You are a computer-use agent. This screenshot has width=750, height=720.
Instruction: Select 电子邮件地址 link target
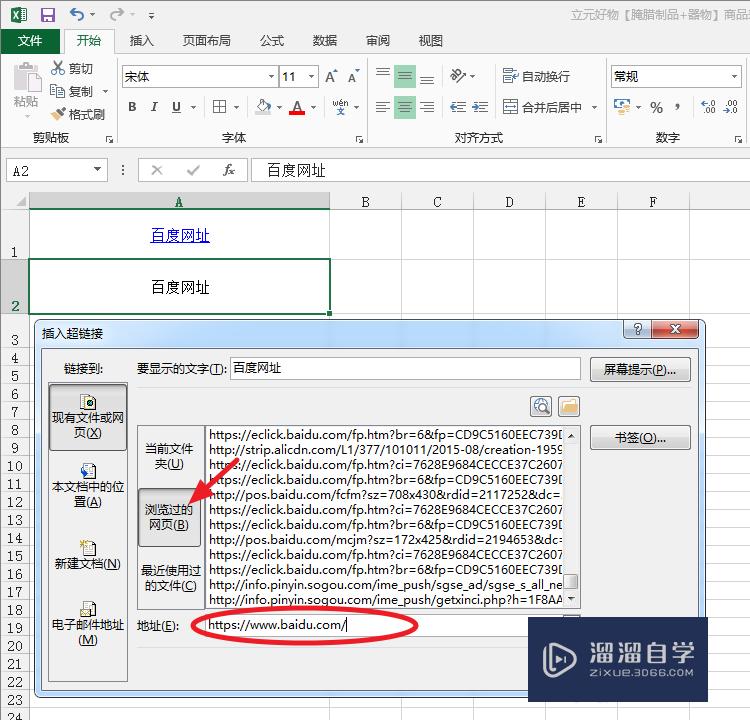click(x=88, y=624)
